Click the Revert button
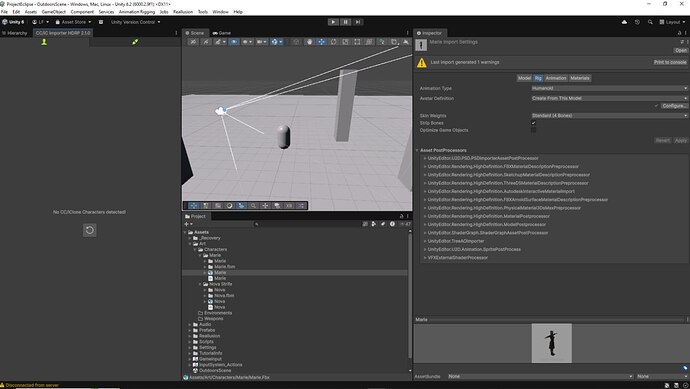The height and width of the screenshot is (389, 690). click(x=663, y=141)
